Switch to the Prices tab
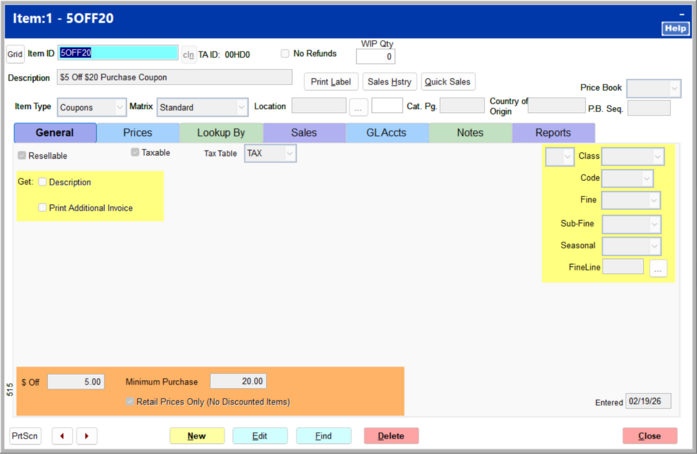Viewport: 697px width, 454px height. click(138, 132)
